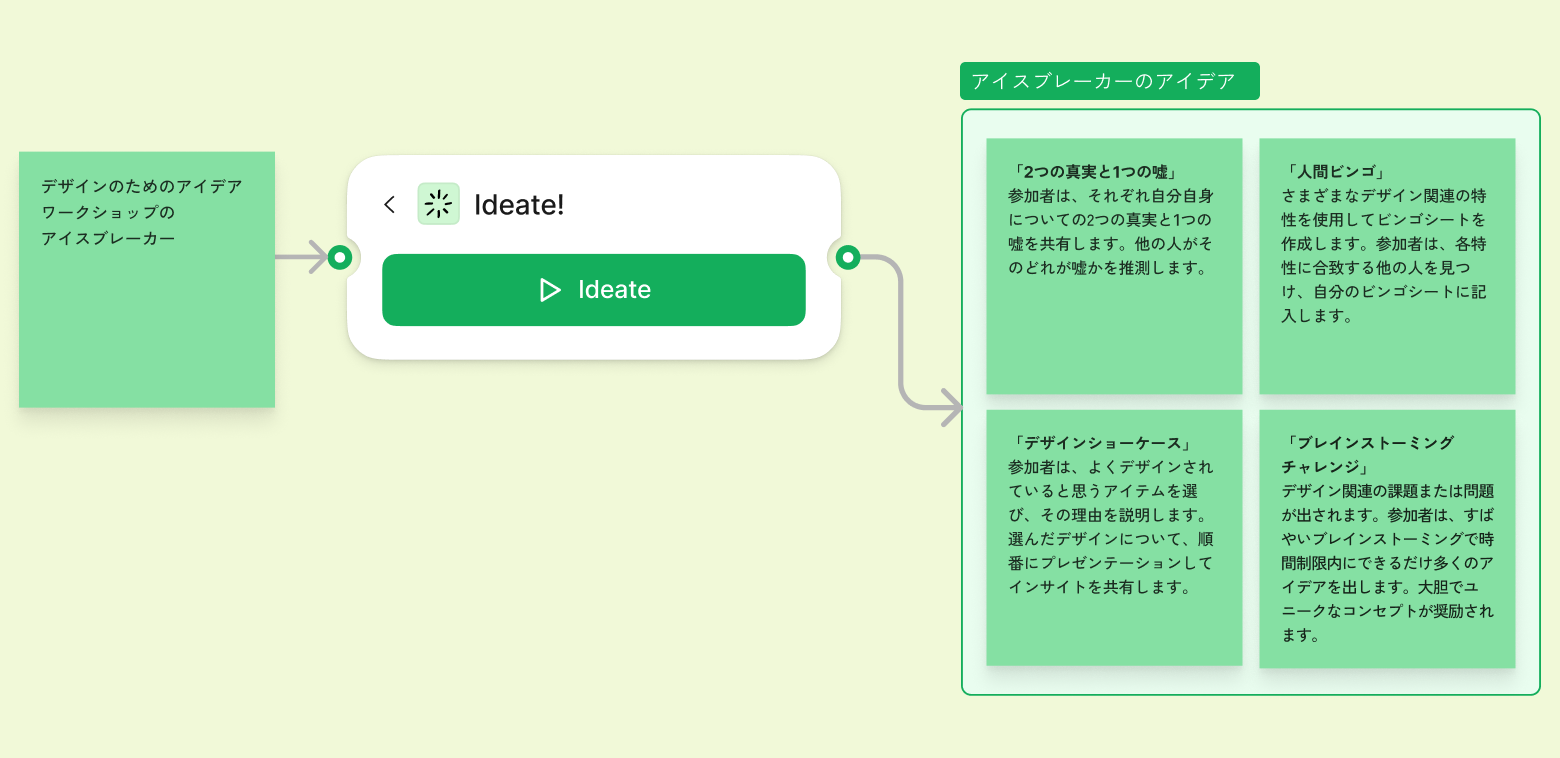
Task: Select the play triangle inside the Ideate button
Action: tap(548, 290)
